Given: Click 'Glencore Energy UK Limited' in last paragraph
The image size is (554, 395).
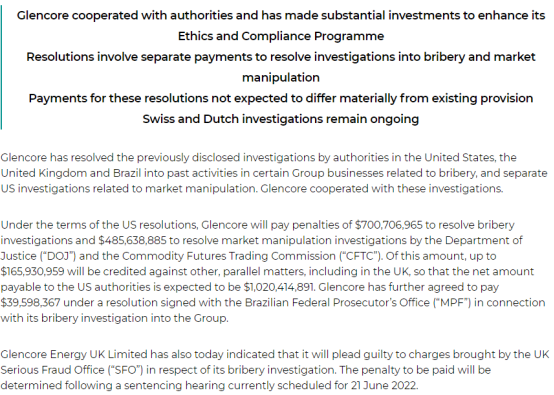Looking at the screenshot, I should pos(74,354).
